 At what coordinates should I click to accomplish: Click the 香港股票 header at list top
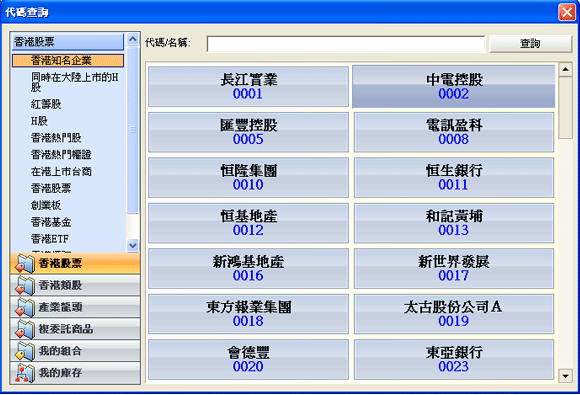point(68,42)
